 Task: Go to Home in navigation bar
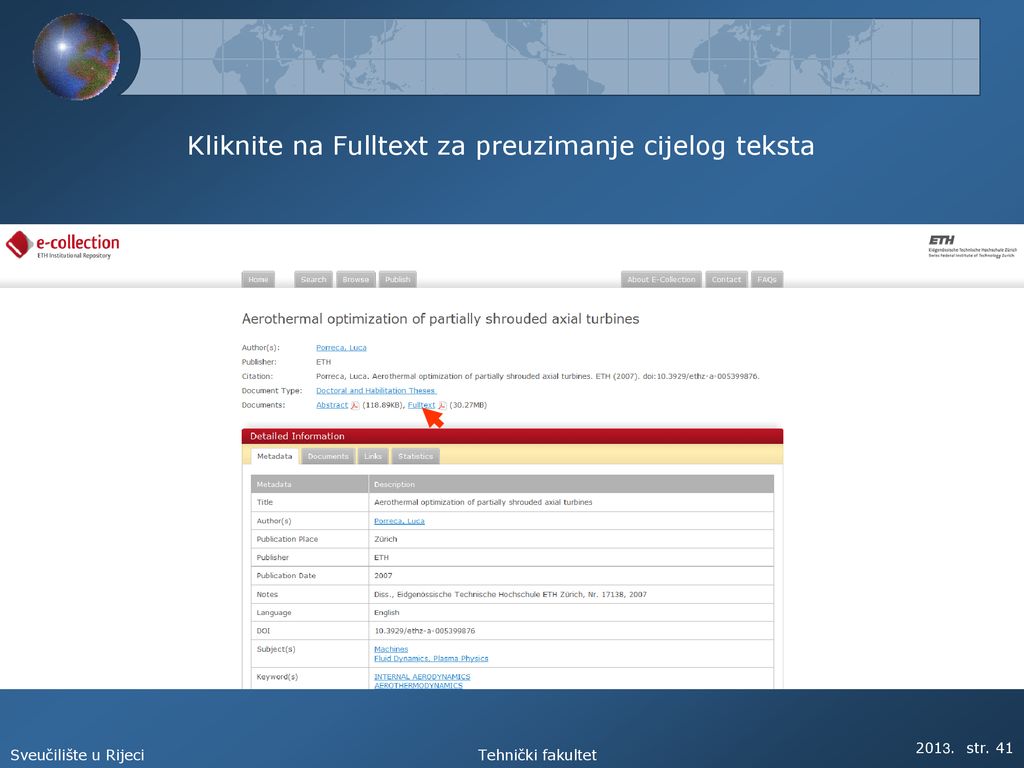pos(258,280)
